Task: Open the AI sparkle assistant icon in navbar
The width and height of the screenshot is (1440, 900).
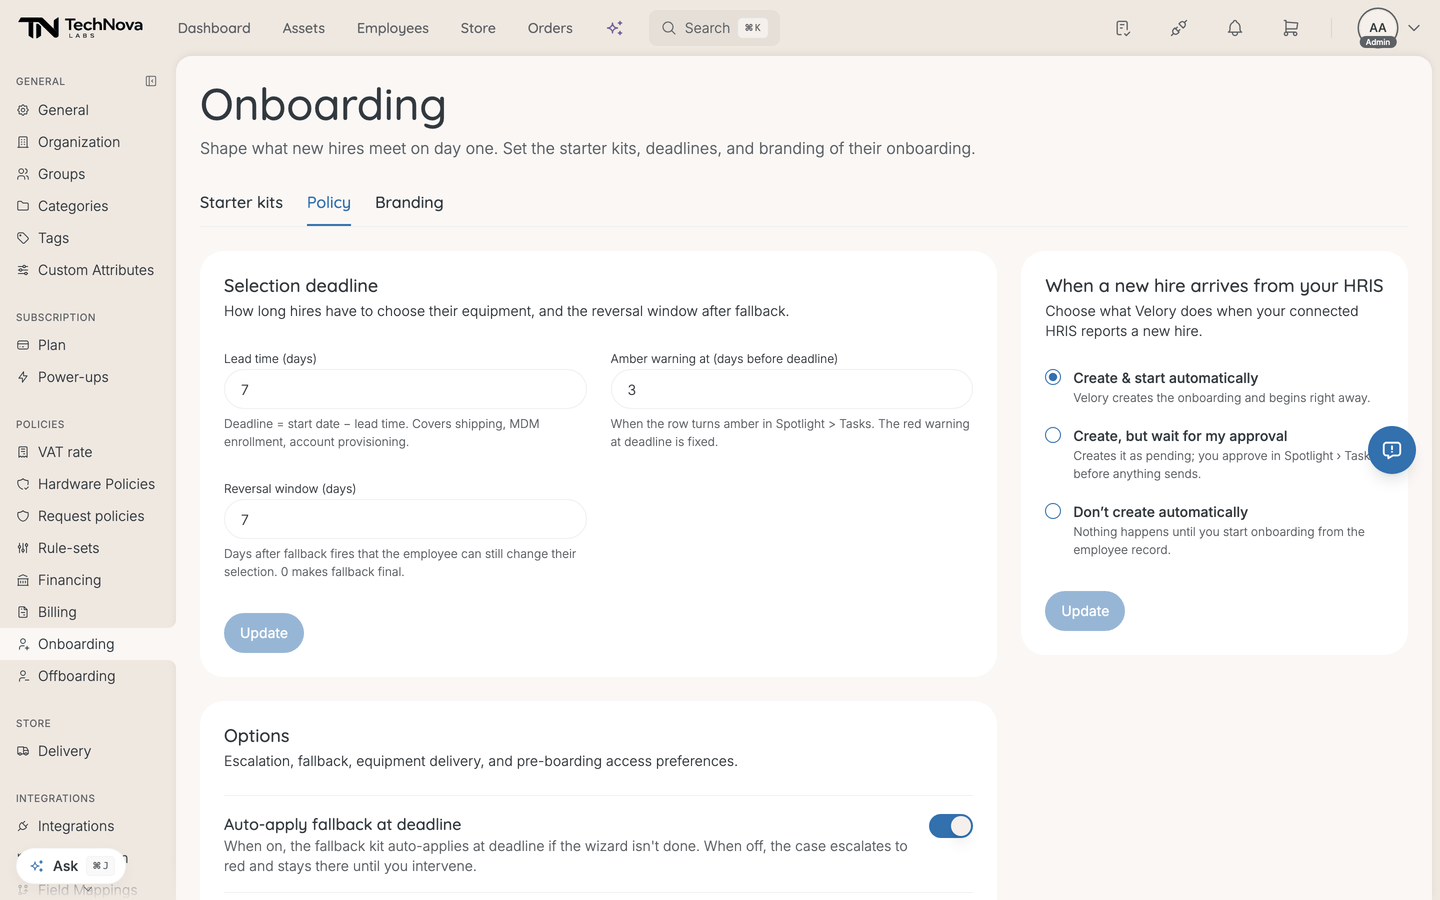Action: pyautogui.click(x=615, y=28)
